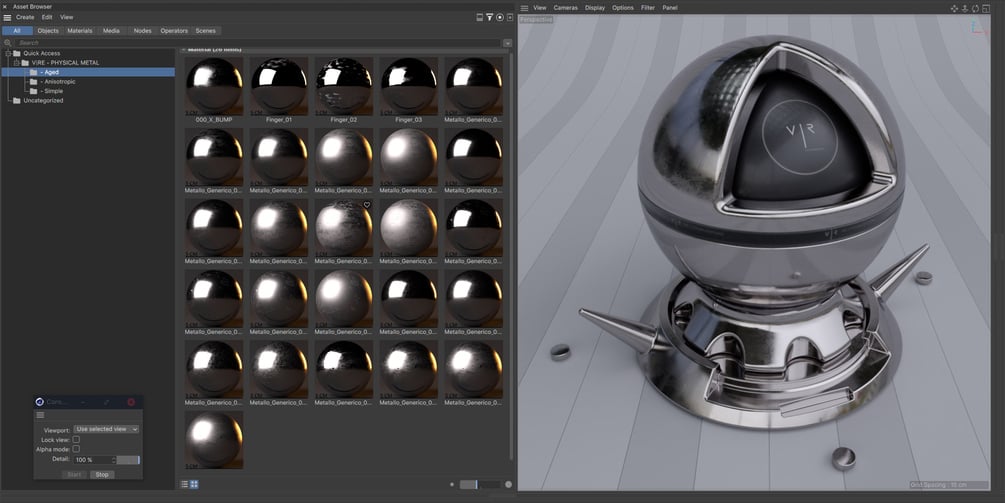Screen dimensions: 1005x503
Task: Open the viewport Cameras menu
Action: (566, 8)
